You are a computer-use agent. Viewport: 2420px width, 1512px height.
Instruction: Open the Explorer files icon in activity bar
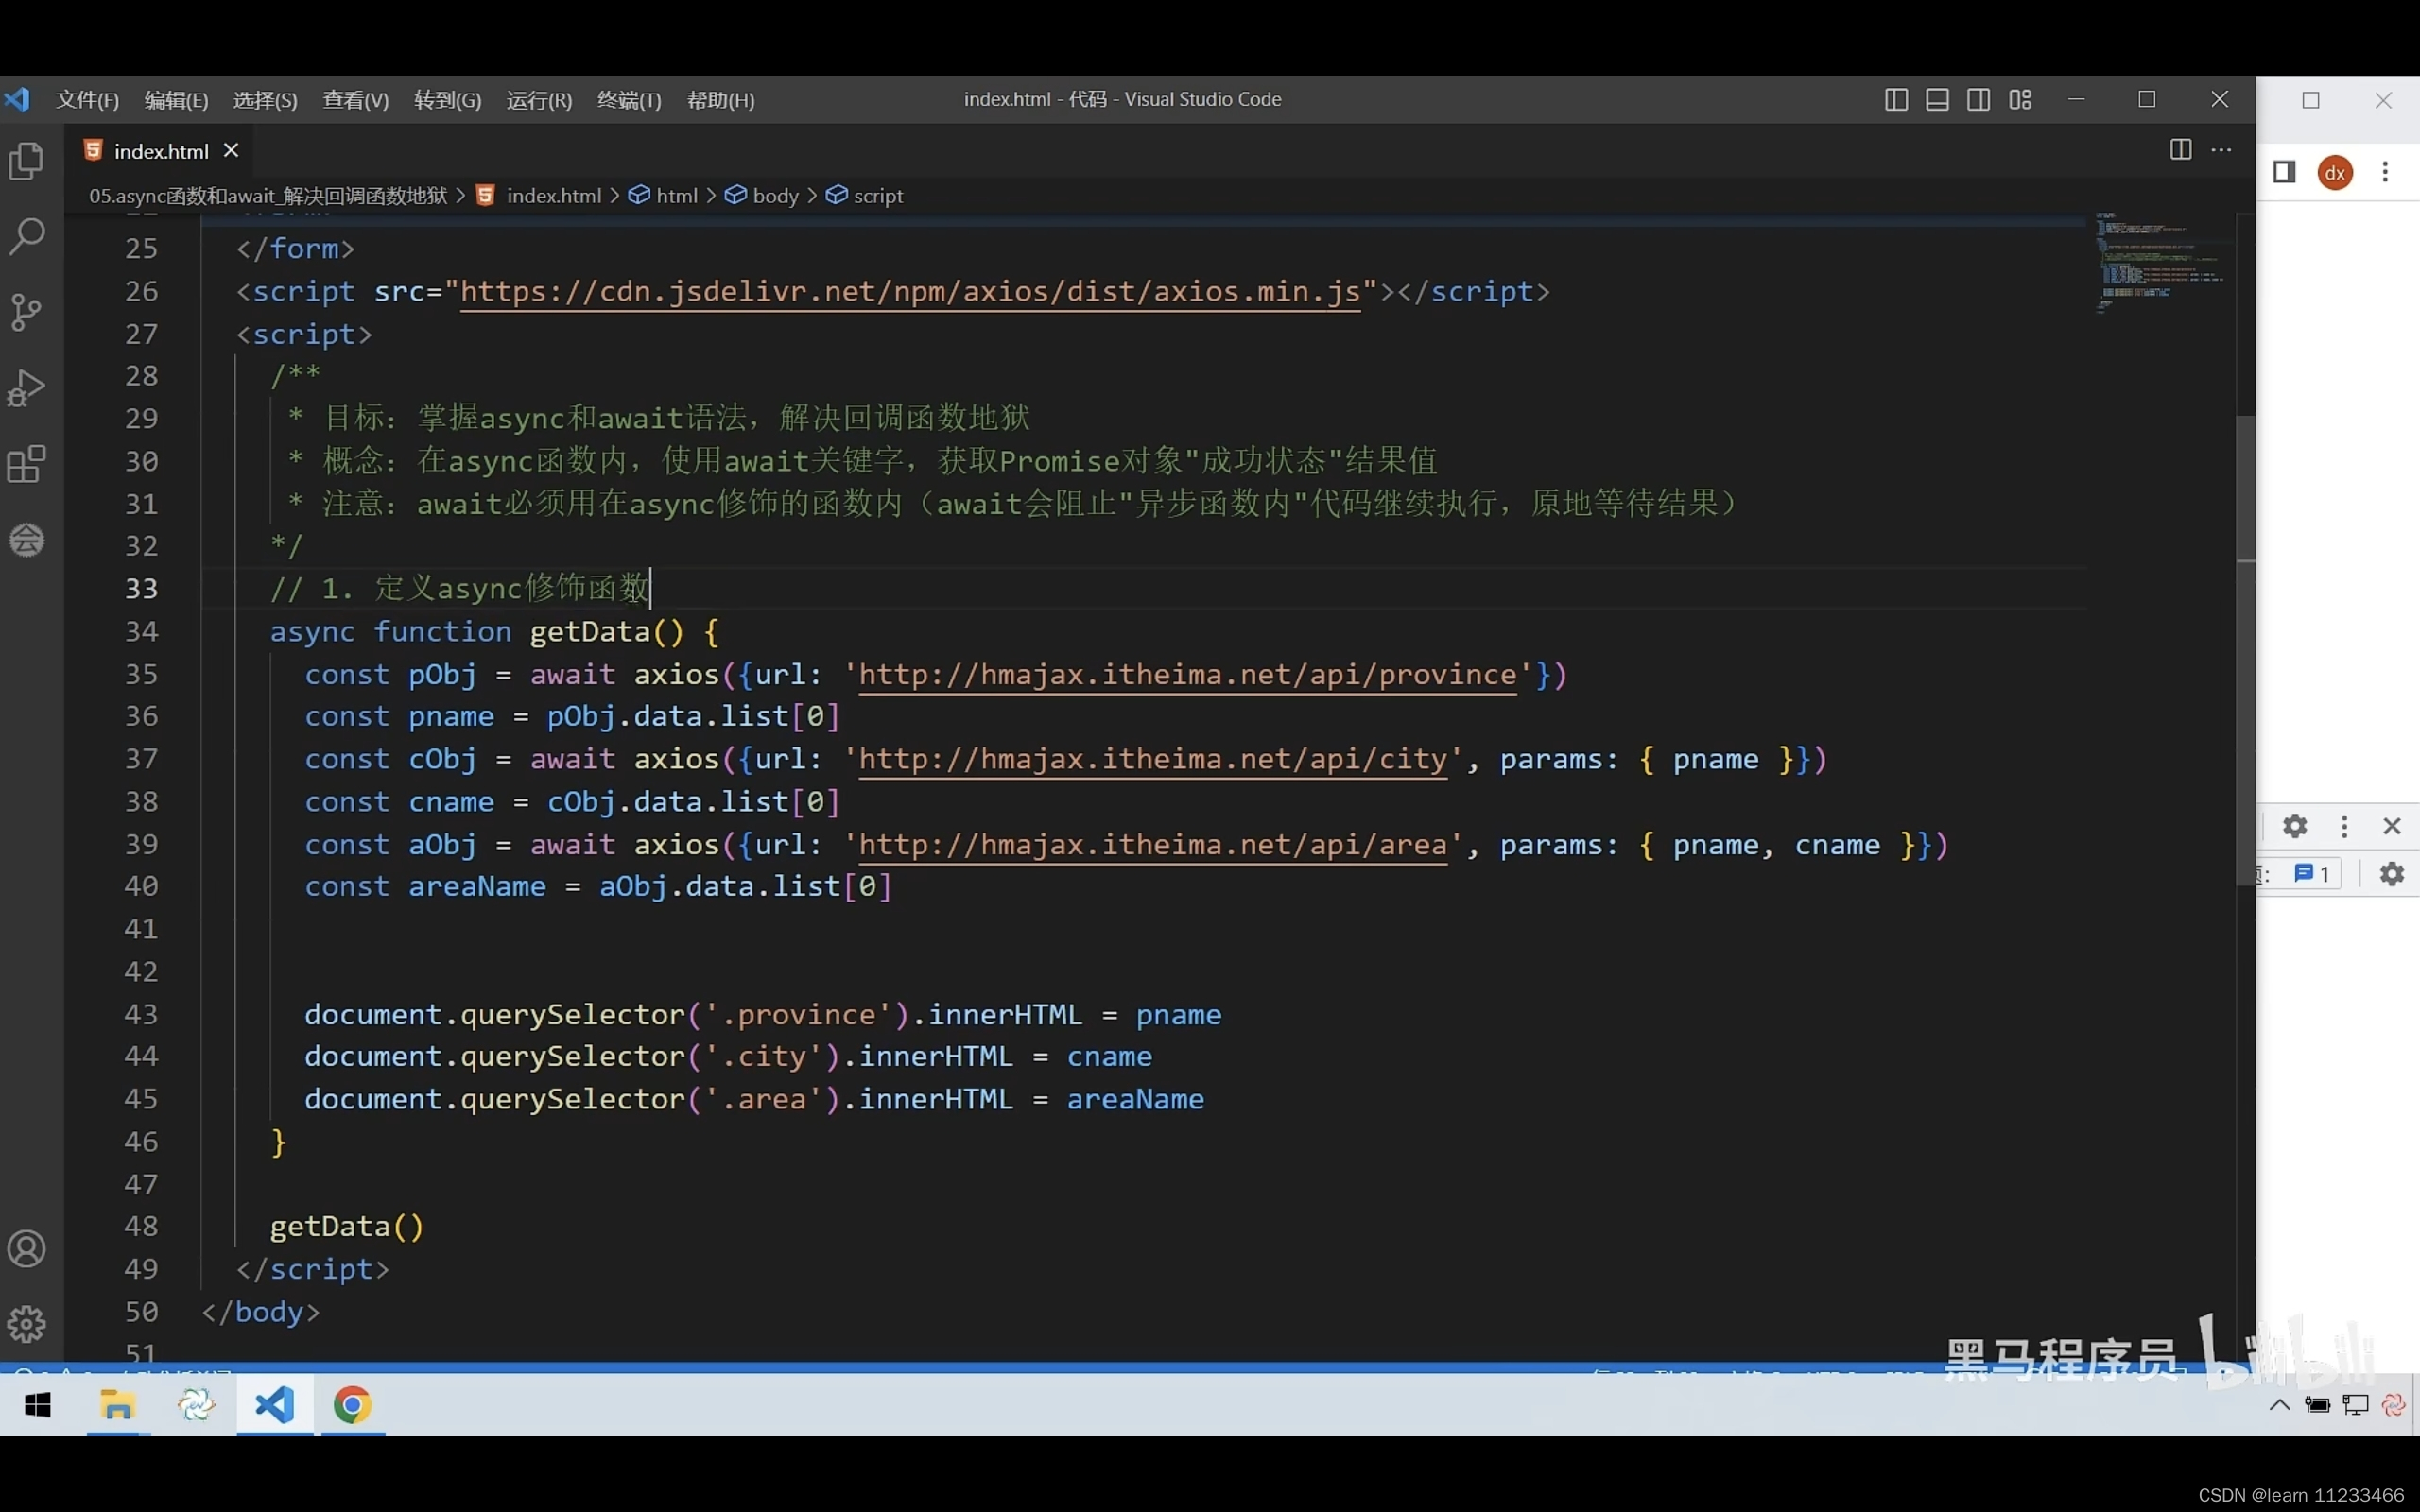click(x=27, y=161)
